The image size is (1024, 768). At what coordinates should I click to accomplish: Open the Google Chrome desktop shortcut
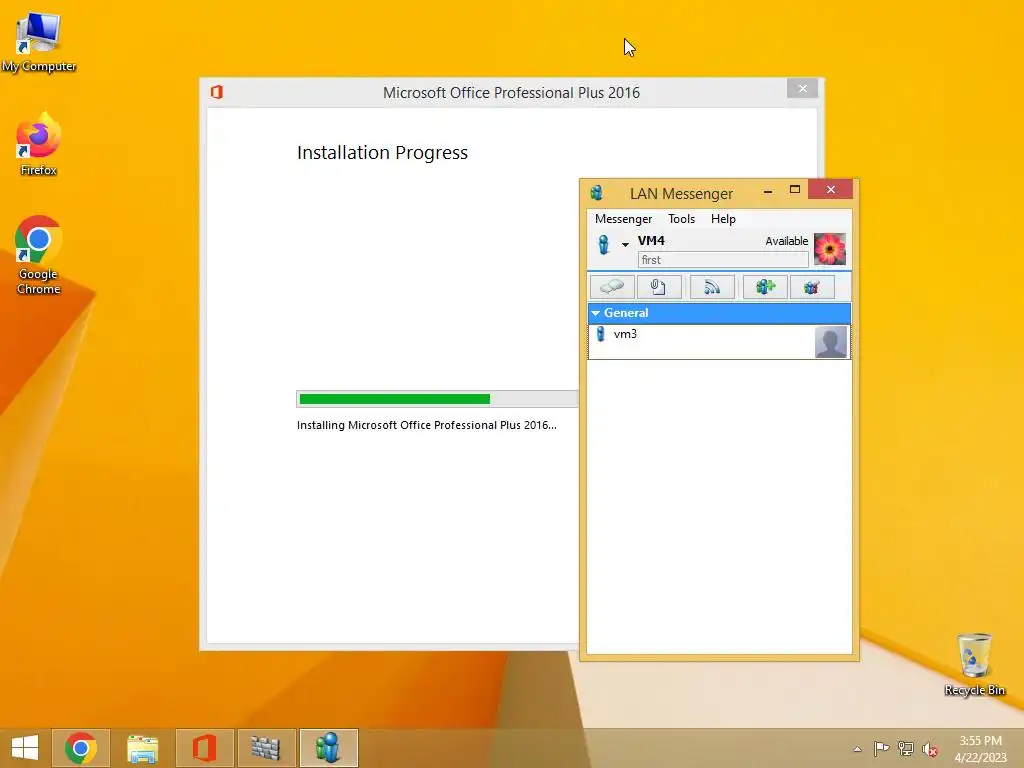(x=39, y=255)
